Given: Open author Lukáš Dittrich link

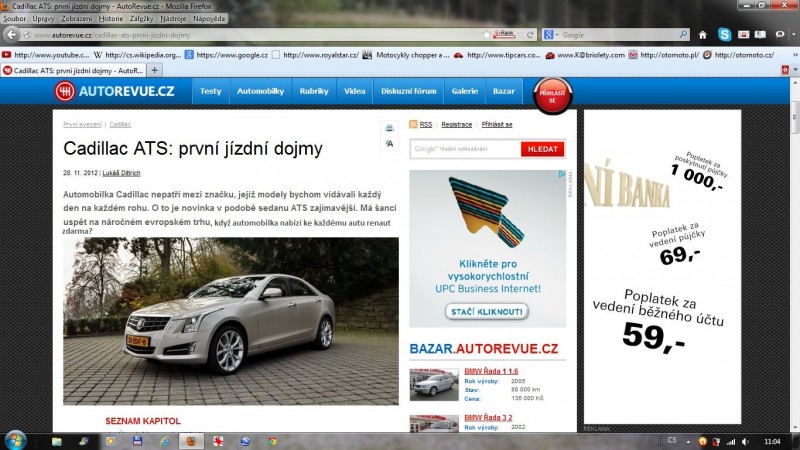Looking at the screenshot, I should 121,173.
